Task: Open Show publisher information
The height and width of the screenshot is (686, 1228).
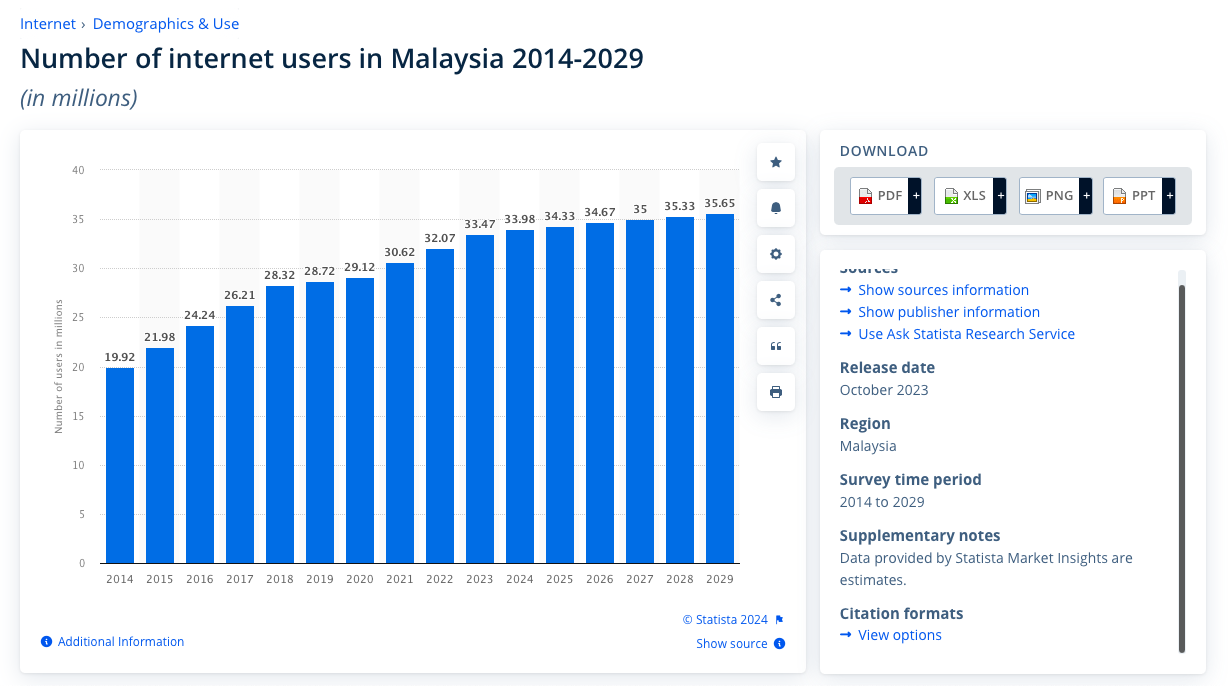Action: [x=948, y=311]
